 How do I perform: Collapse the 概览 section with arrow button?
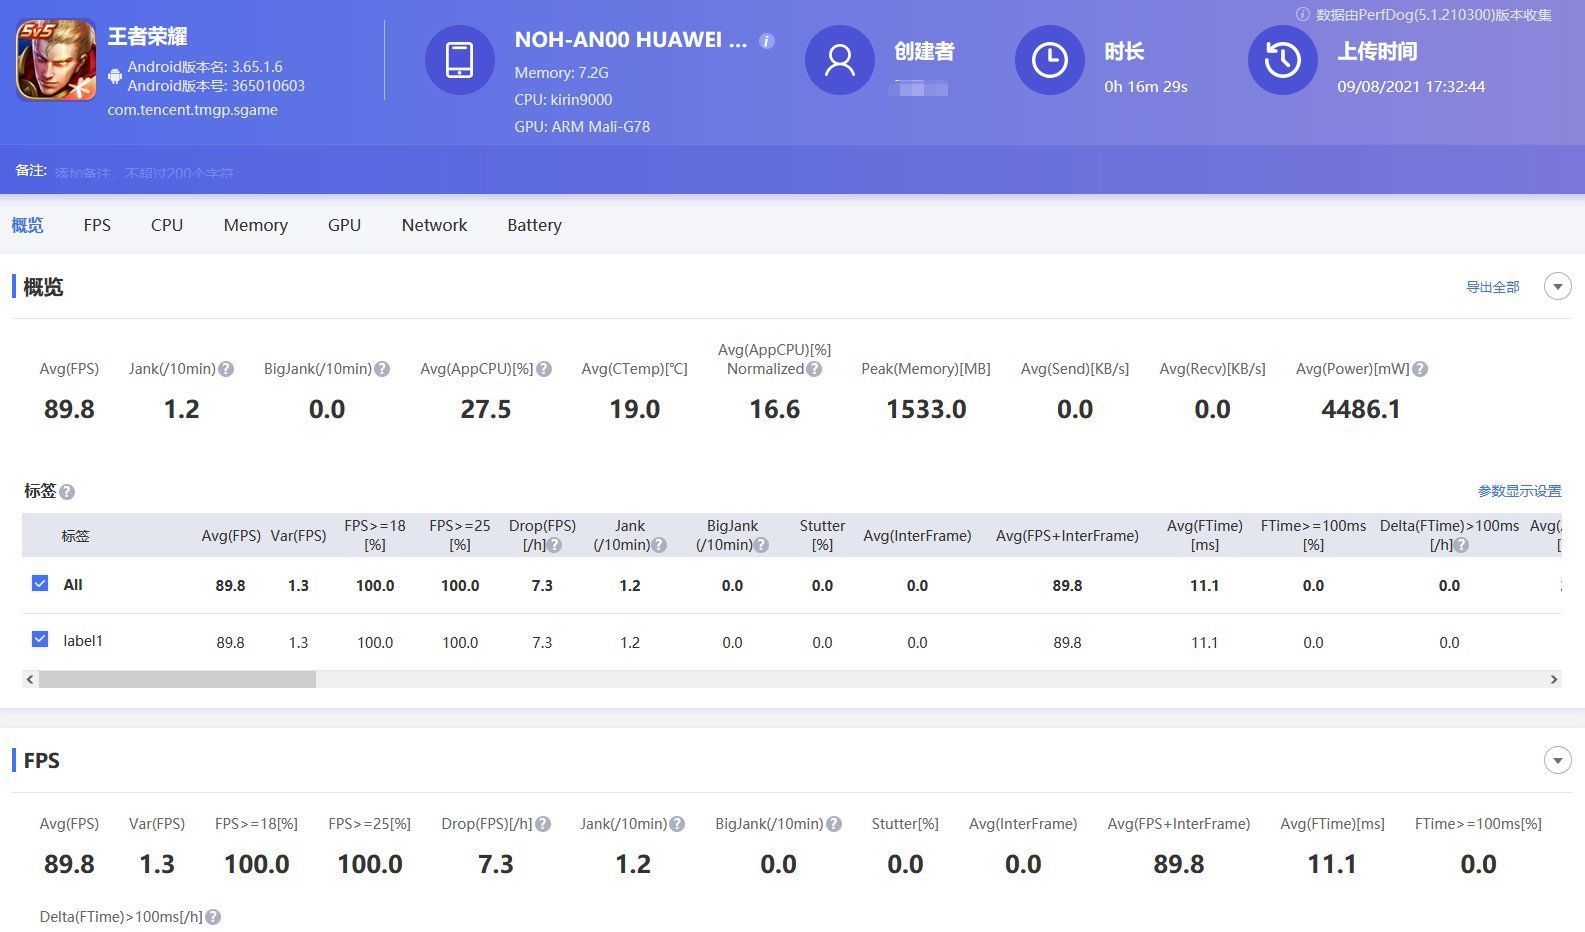point(1557,286)
